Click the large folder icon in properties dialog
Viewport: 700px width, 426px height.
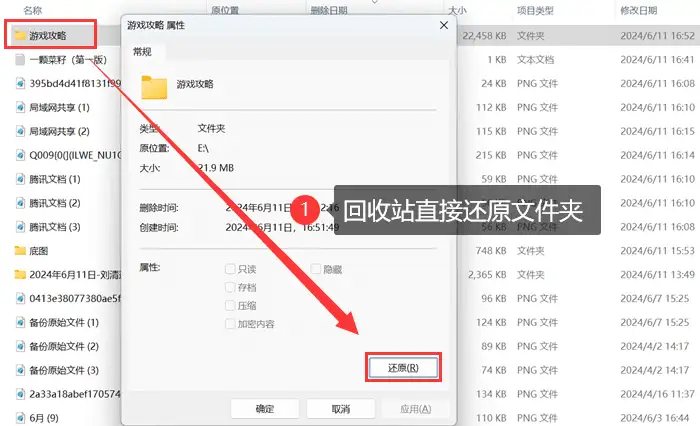tap(154, 87)
